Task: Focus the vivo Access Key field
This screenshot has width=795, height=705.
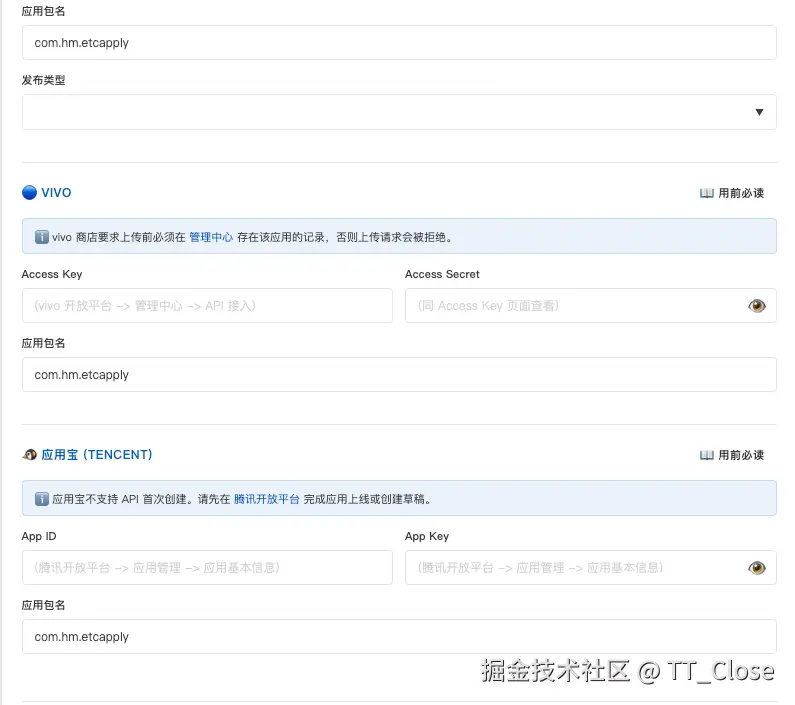Action: point(207,305)
